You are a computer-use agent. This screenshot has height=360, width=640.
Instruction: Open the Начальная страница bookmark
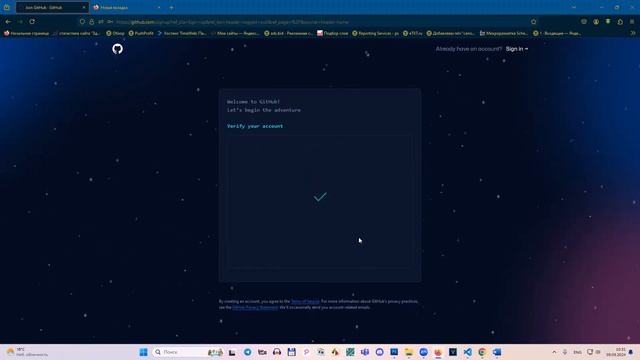click(27, 33)
